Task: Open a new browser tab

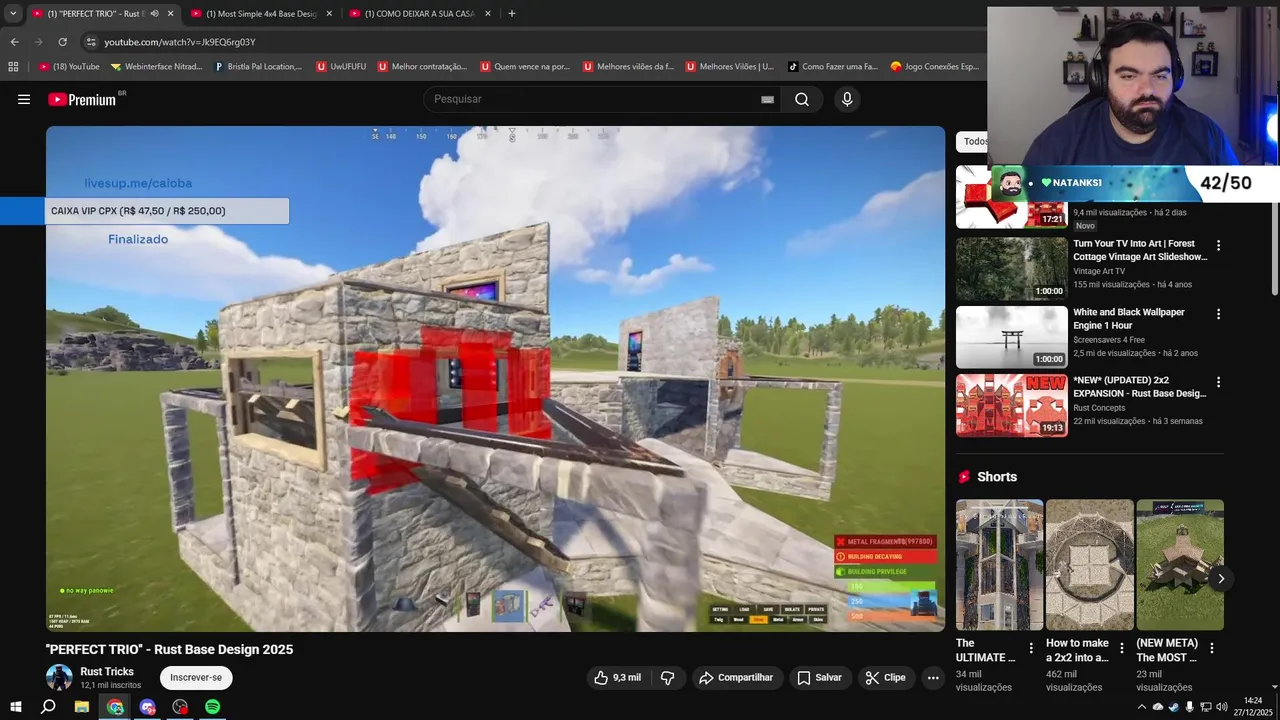Action: point(512,14)
